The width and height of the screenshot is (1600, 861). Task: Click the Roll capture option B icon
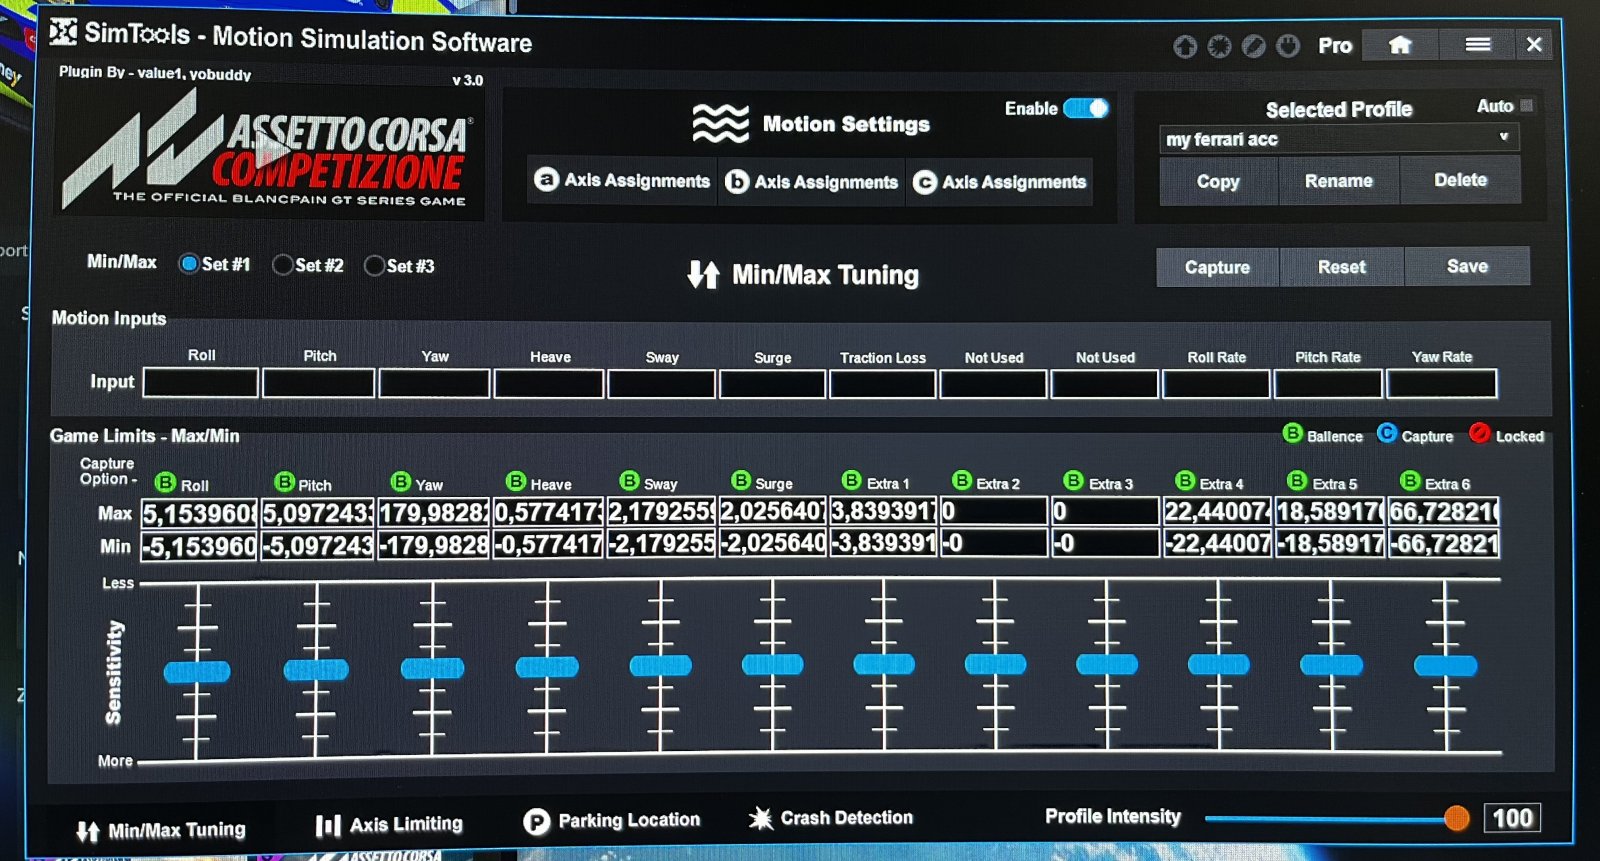(x=165, y=483)
